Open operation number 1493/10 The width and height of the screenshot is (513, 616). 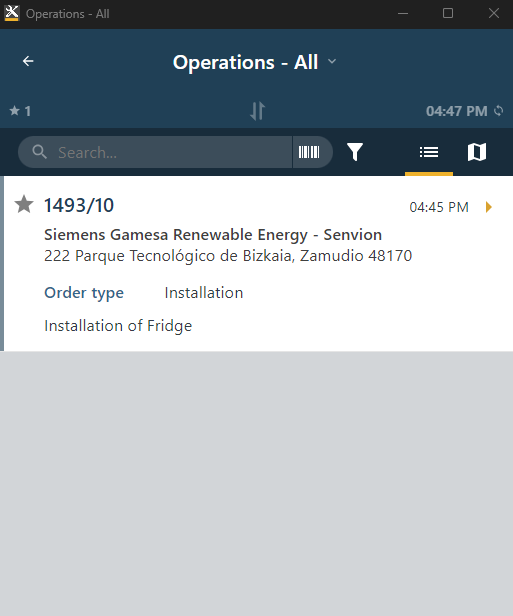pos(79,205)
